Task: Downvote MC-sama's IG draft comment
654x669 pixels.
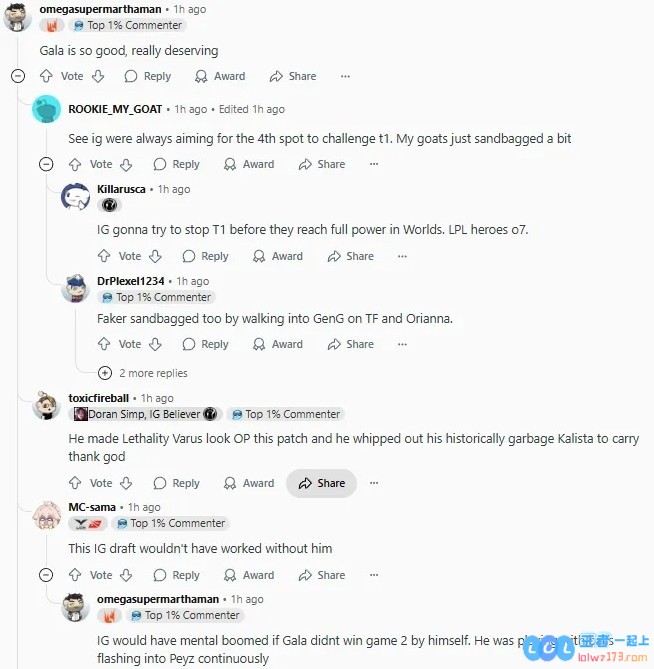Action: 126,575
